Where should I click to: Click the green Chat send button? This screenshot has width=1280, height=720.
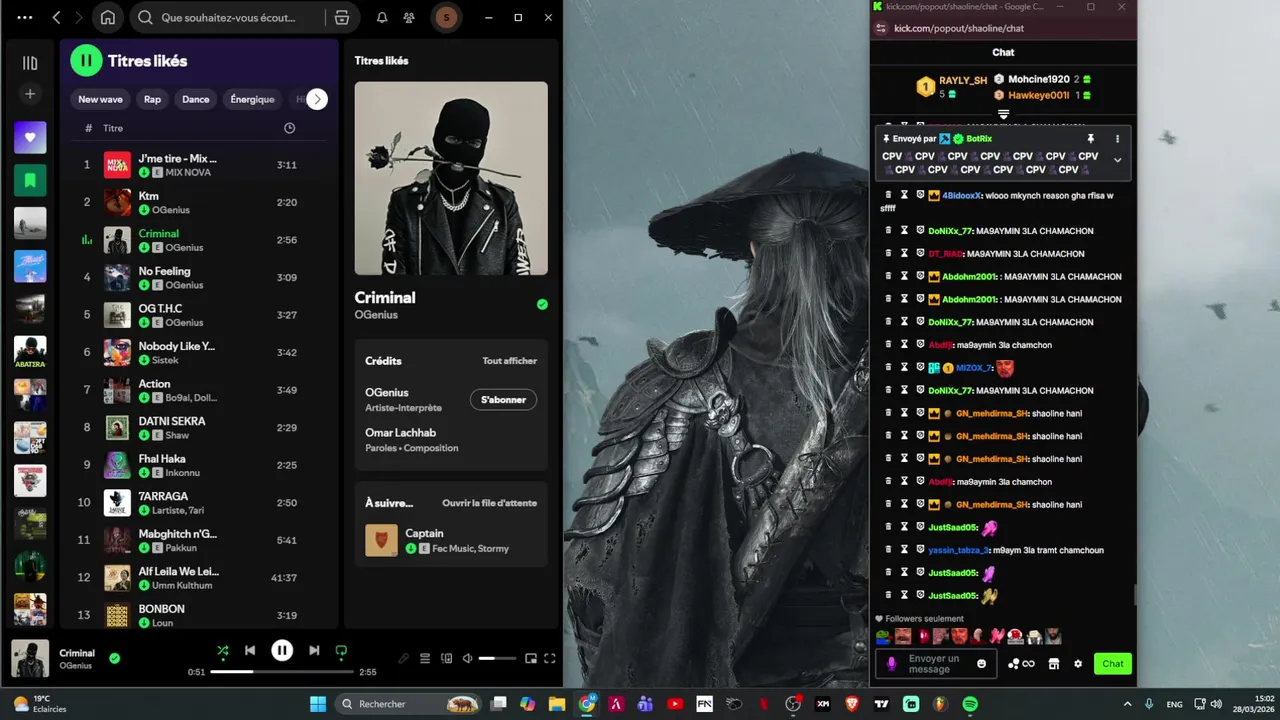point(1113,664)
